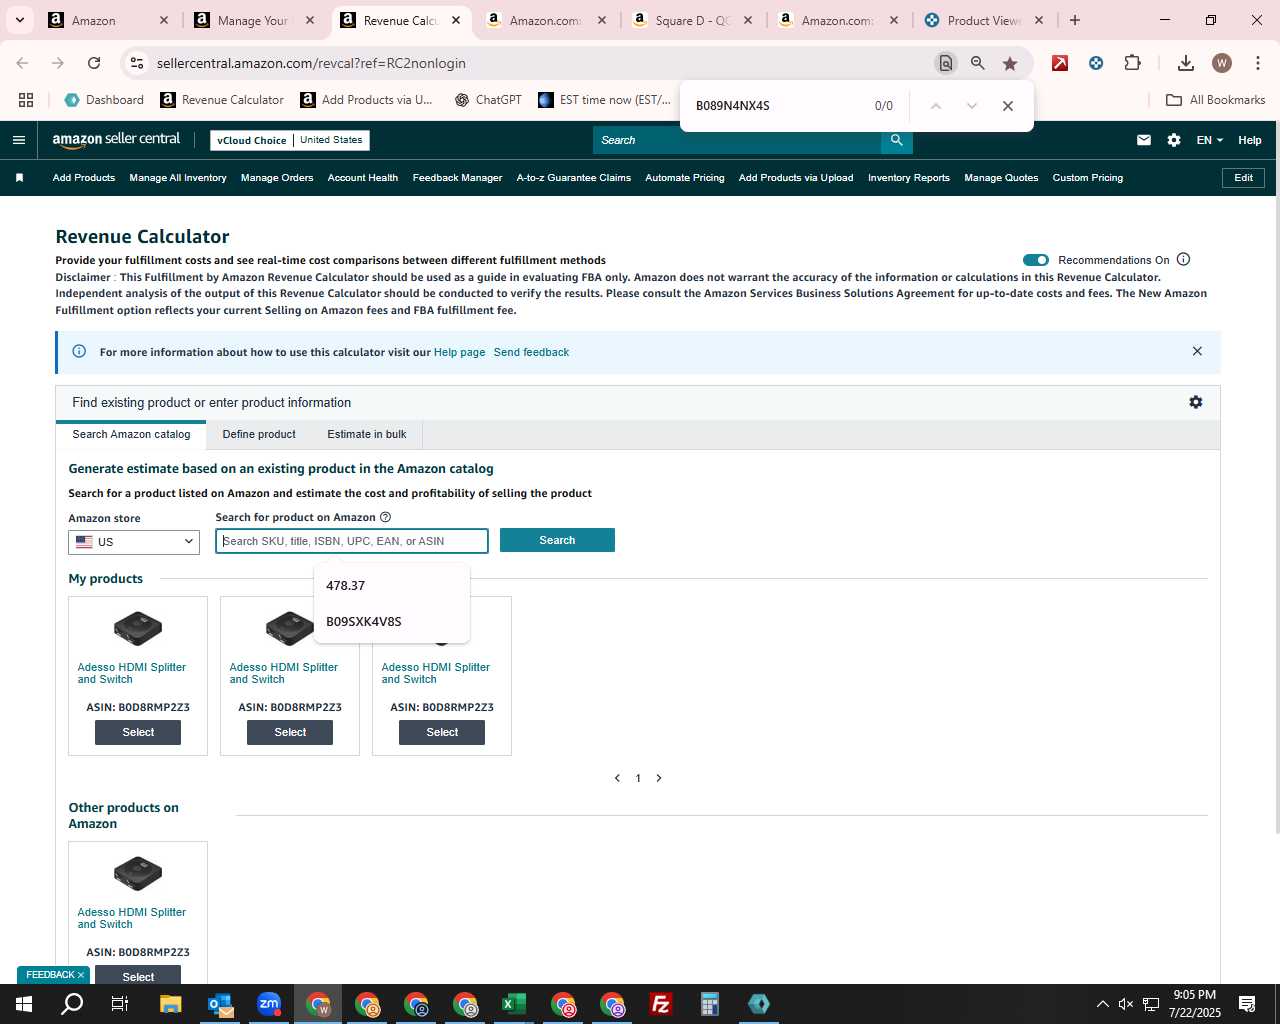Image resolution: width=1280 pixels, height=1024 pixels.
Task: Open the mail messages icon
Action: point(1144,140)
